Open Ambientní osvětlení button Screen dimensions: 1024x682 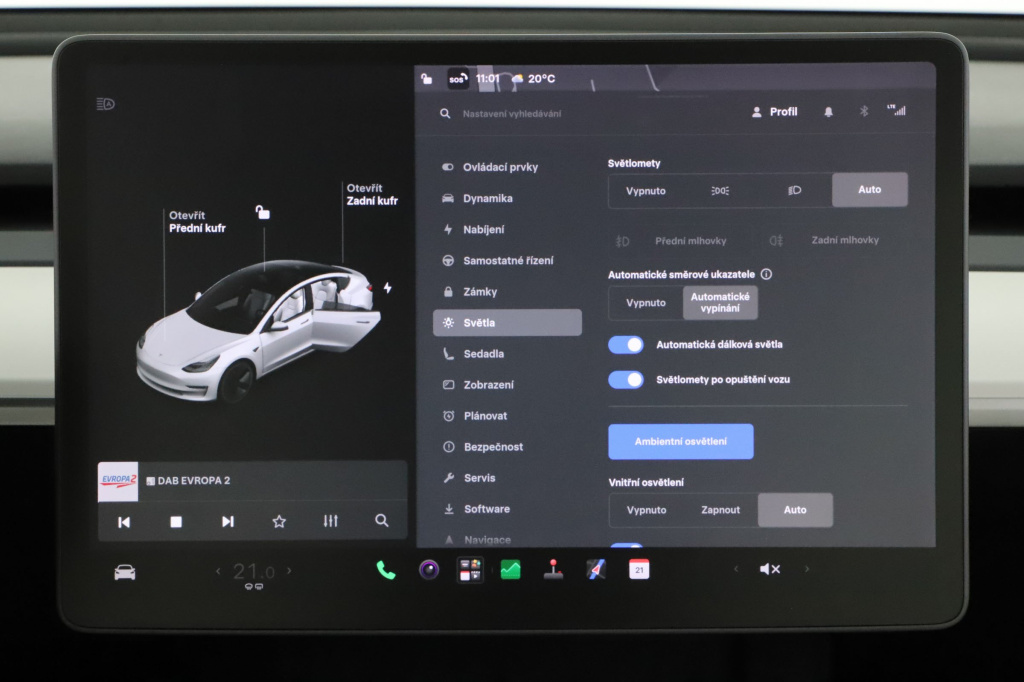pos(680,442)
